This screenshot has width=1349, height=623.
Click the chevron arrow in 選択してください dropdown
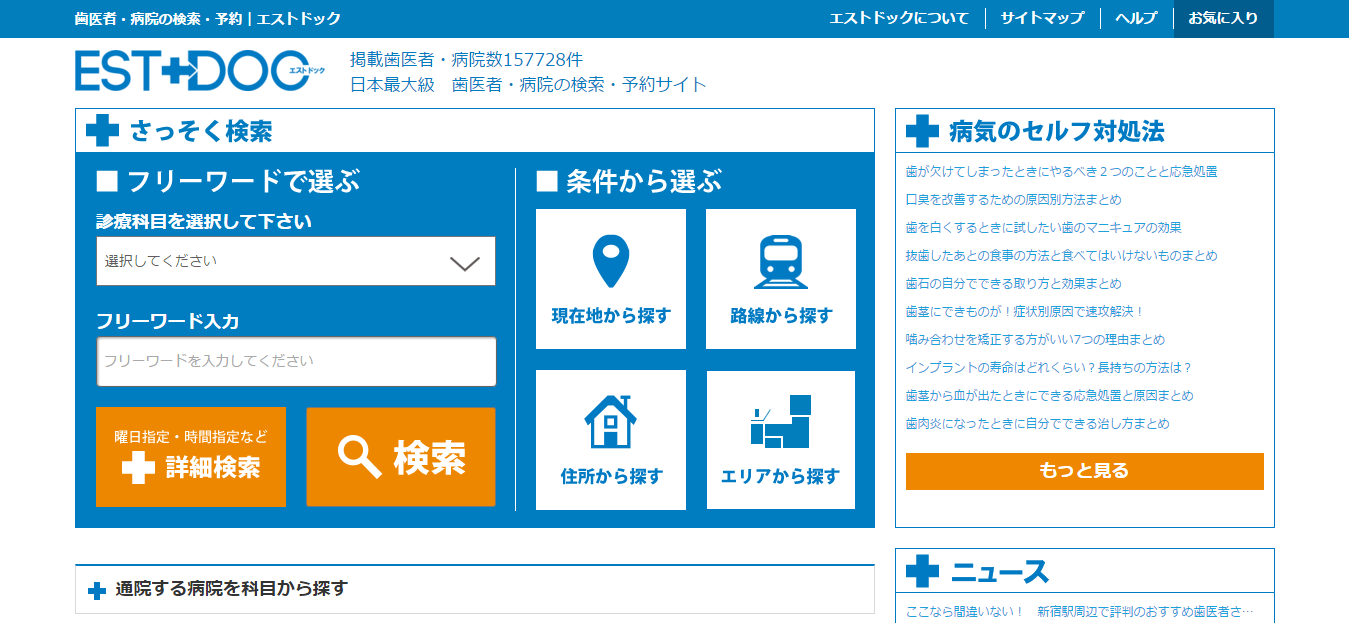tap(465, 263)
